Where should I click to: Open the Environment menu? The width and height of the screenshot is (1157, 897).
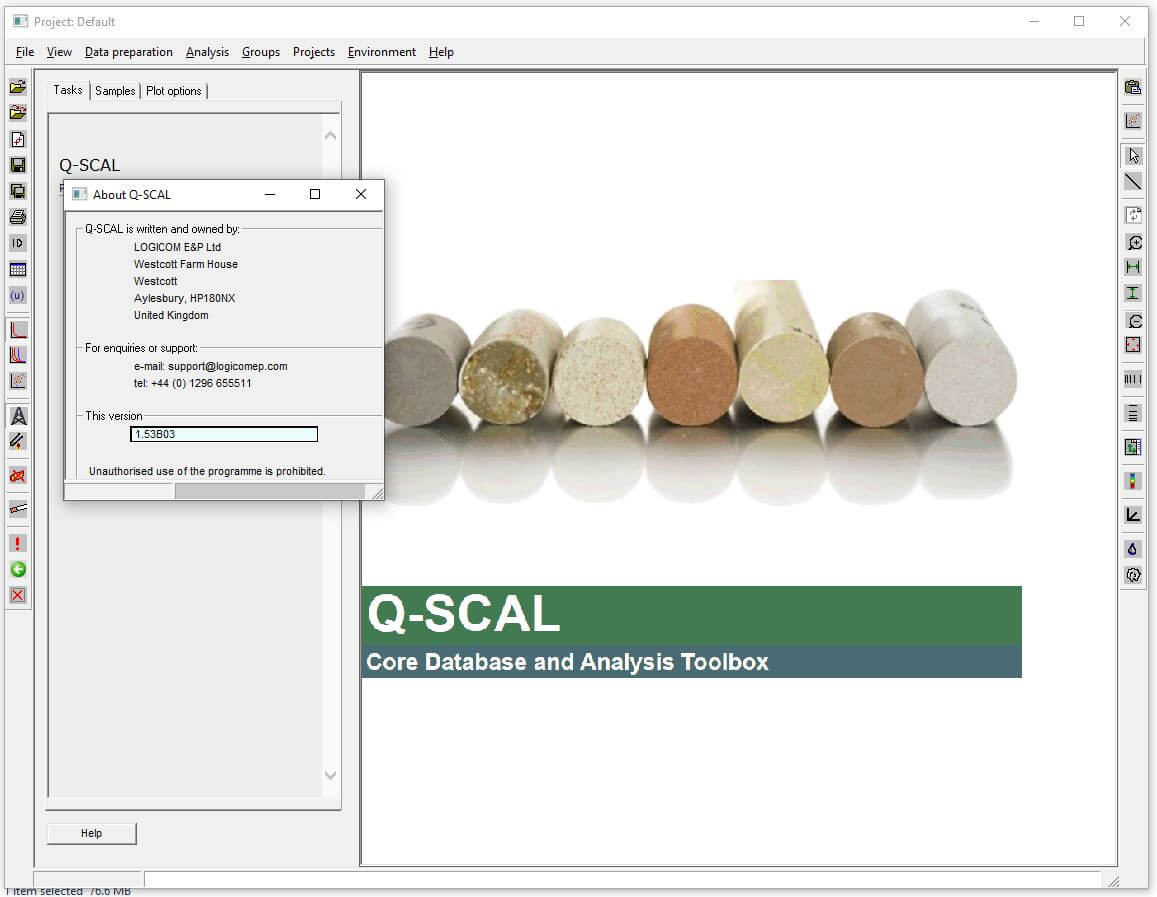click(x=381, y=52)
